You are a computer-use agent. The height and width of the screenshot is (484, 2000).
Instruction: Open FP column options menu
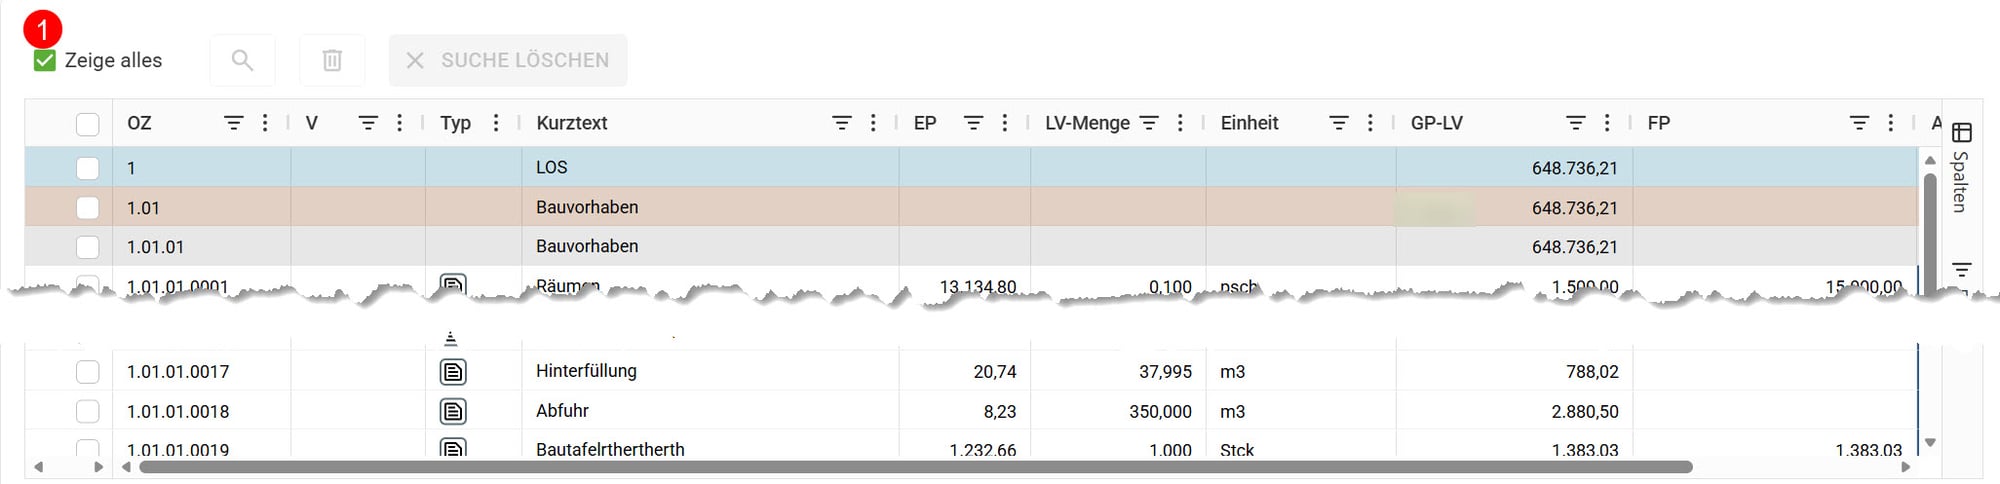1890,123
